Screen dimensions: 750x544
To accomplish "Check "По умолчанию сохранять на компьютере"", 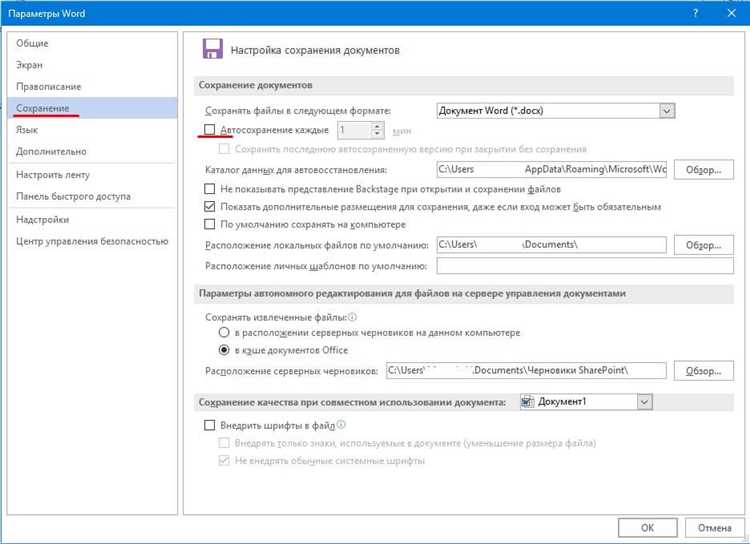I will tap(209, 225).
